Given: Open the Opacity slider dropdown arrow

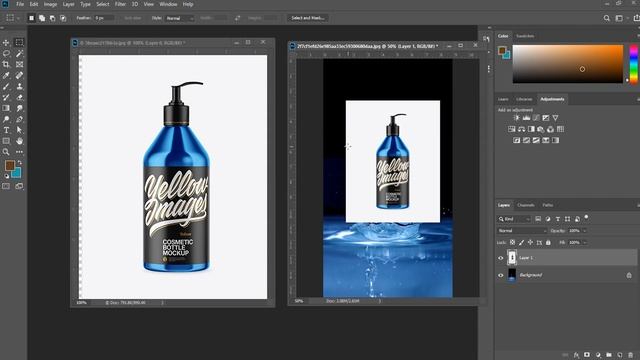Looking at the screenshot, I should [585, 231].
